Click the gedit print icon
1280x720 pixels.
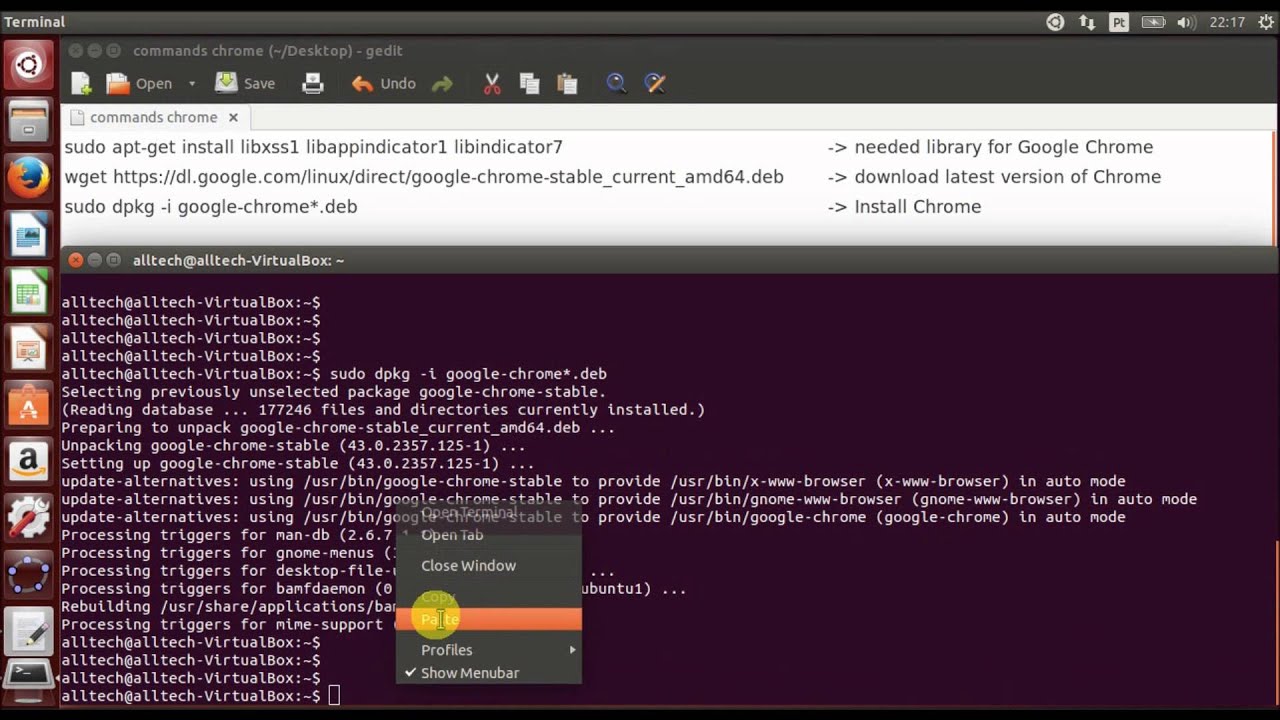pyautogui.click(x=313, y=84)
